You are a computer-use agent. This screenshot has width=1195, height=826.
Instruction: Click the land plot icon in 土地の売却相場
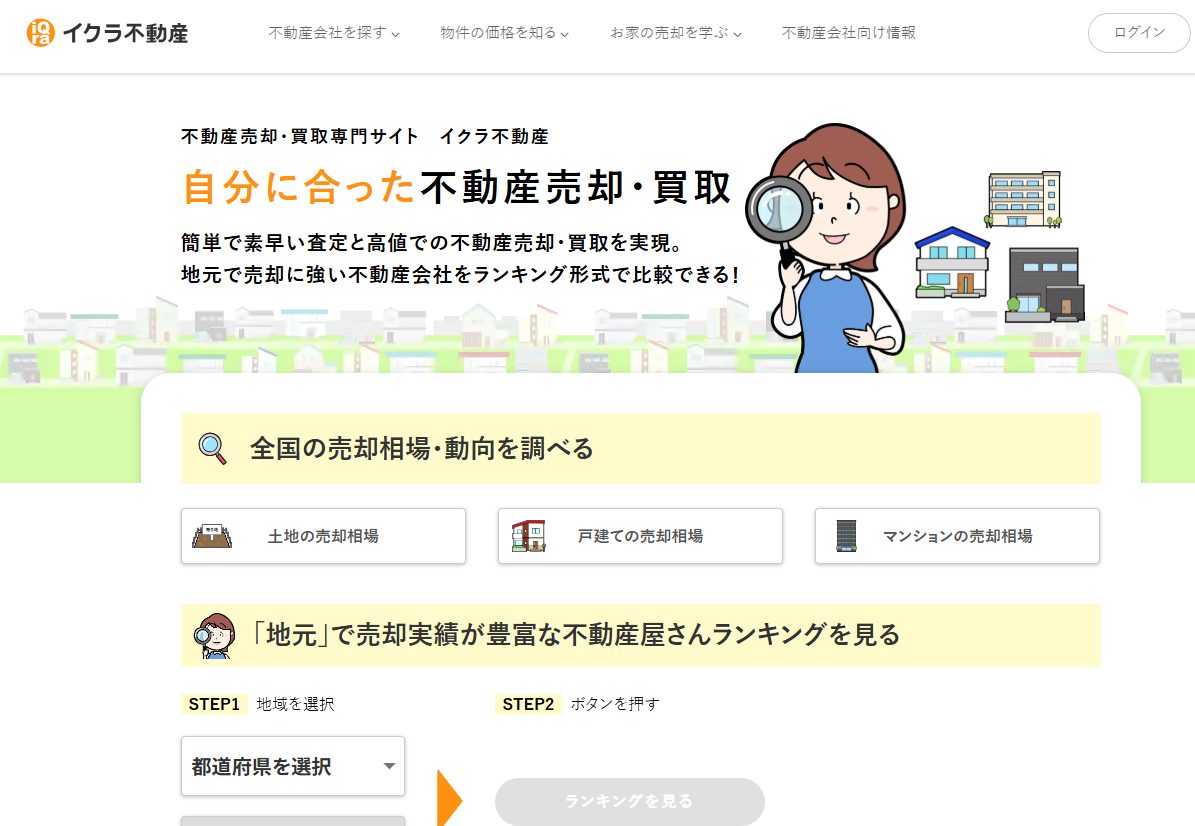[x=212, y=536]
